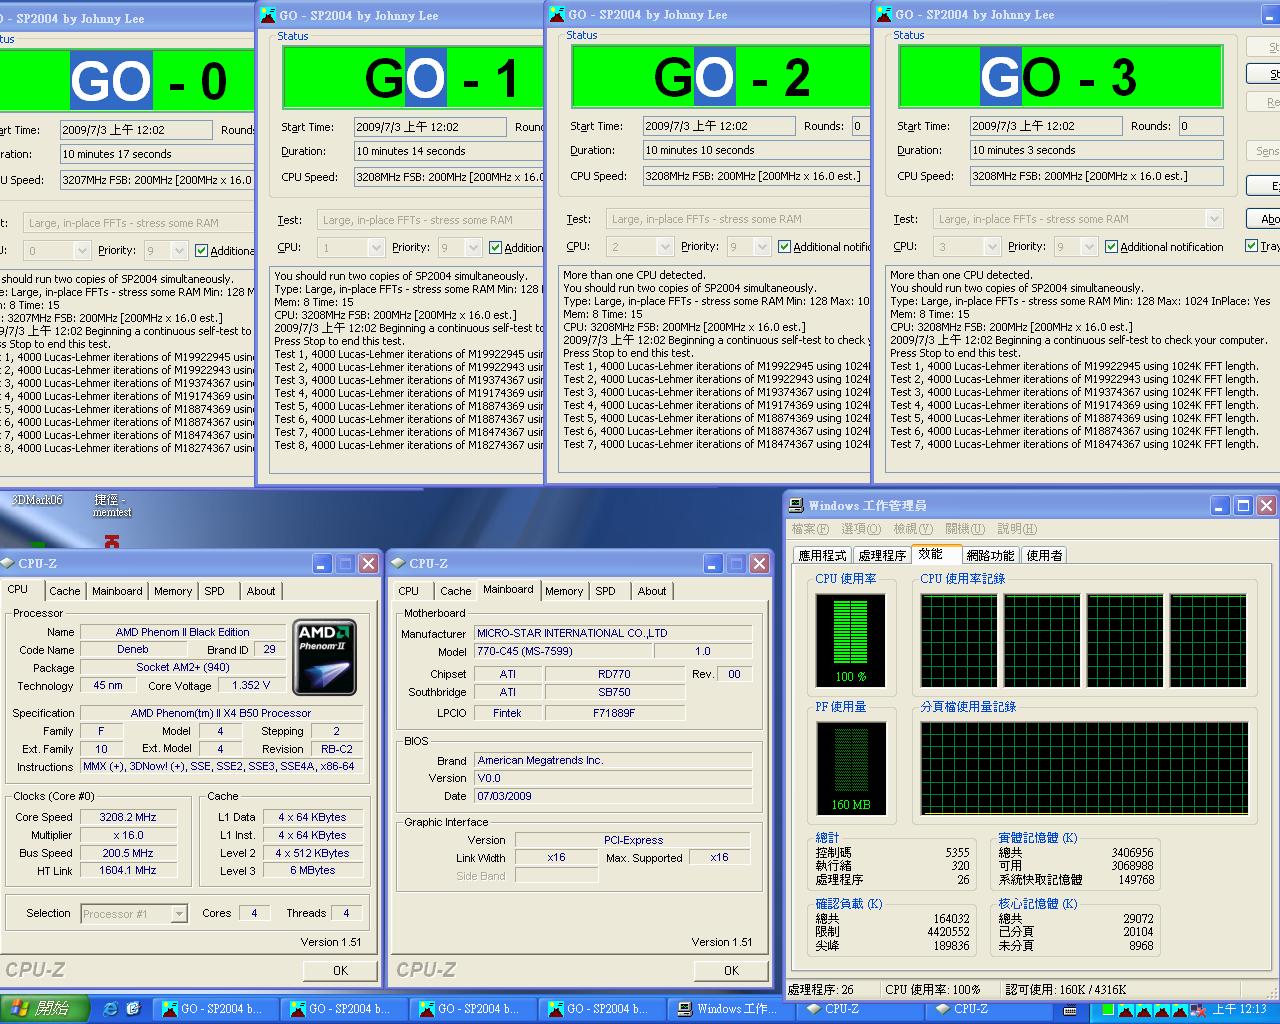Click second quick launch icon beside IE
The width and height of the screenshot is (1280, 1024).
point(133,1009)
